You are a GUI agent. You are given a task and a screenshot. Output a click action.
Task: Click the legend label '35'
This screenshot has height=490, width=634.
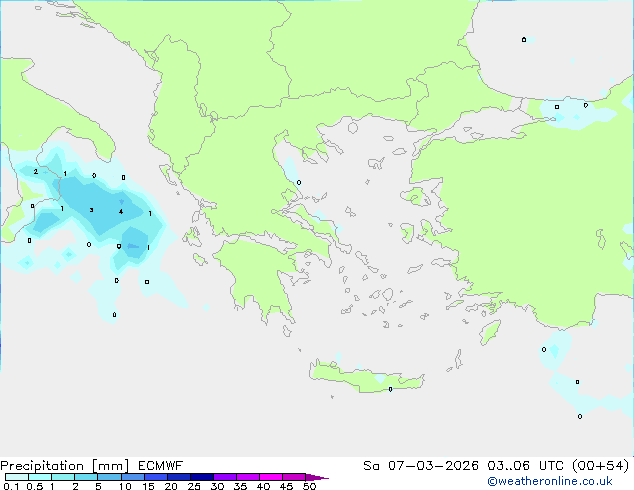pyautogui.click(x=240, y=486)
